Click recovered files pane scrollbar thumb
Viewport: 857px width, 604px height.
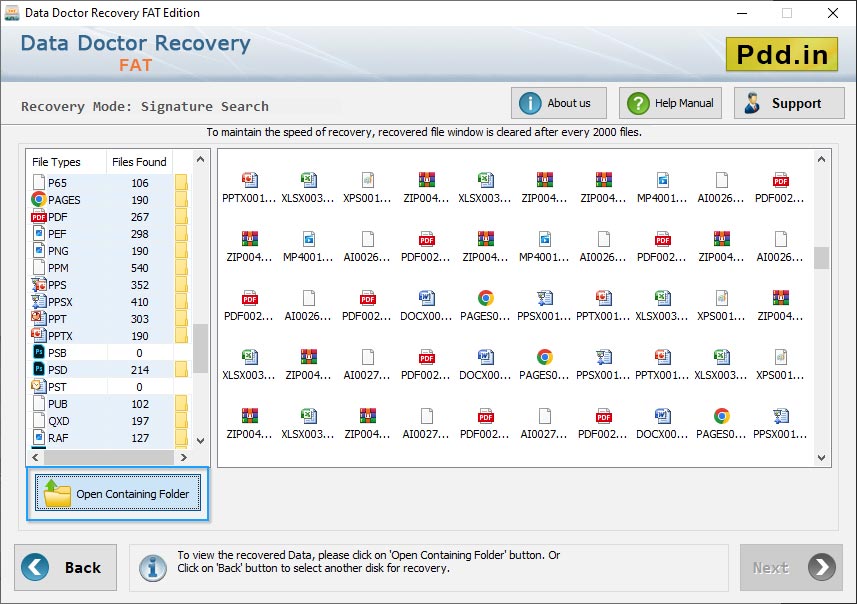821,258
